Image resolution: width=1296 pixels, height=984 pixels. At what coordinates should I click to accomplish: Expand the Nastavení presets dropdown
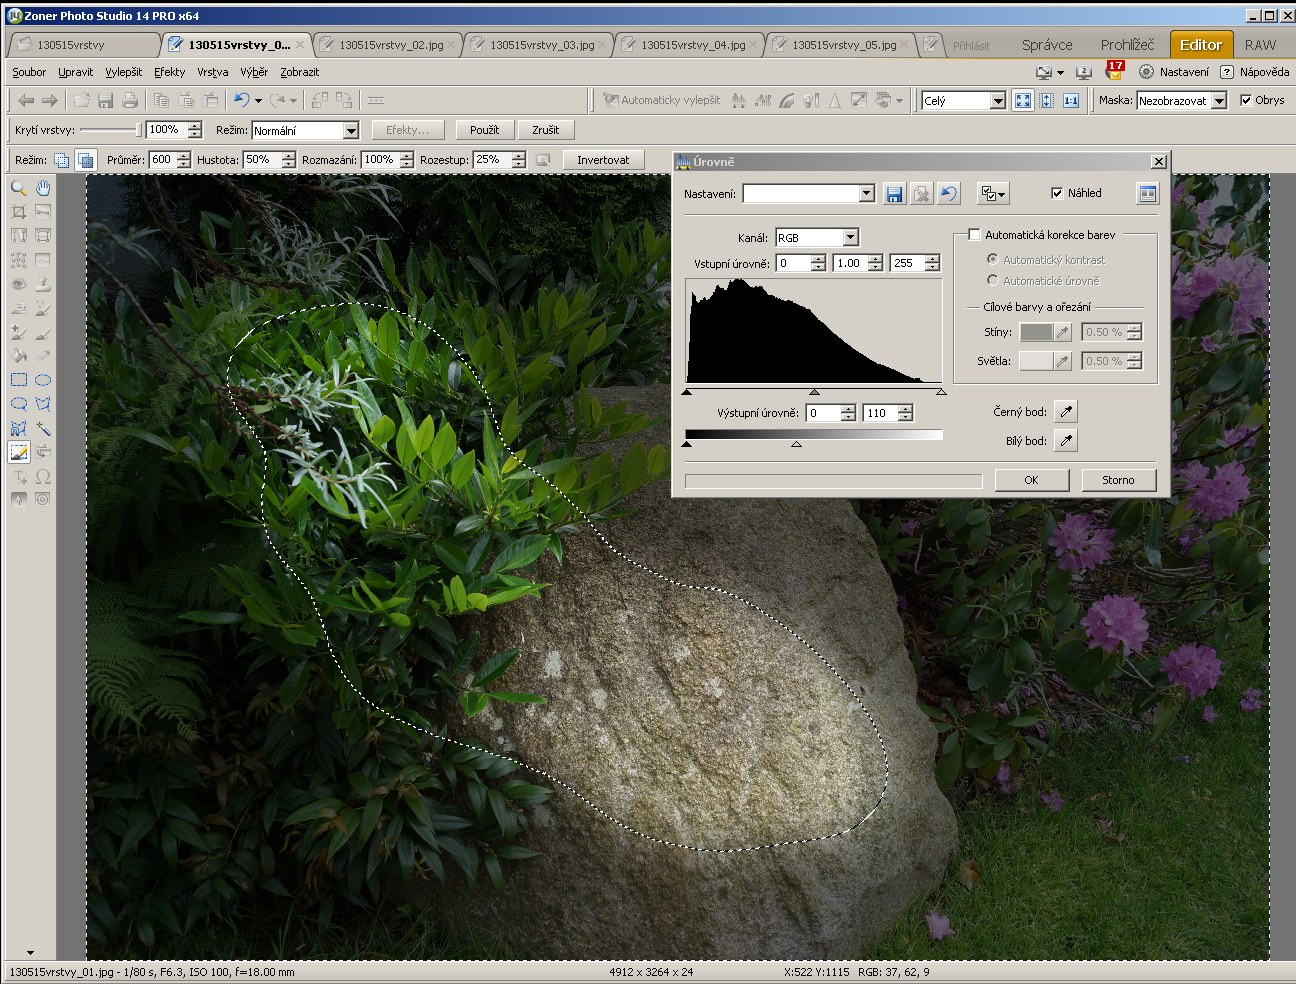pos(866,194)
